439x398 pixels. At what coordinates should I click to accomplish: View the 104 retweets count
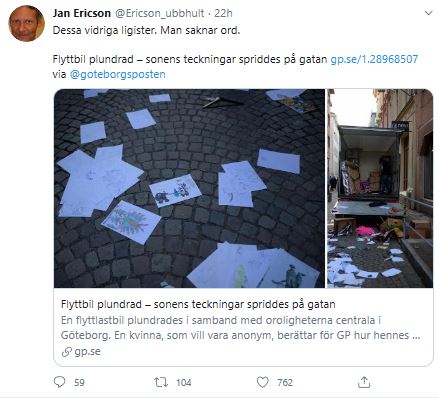point(184,382)
